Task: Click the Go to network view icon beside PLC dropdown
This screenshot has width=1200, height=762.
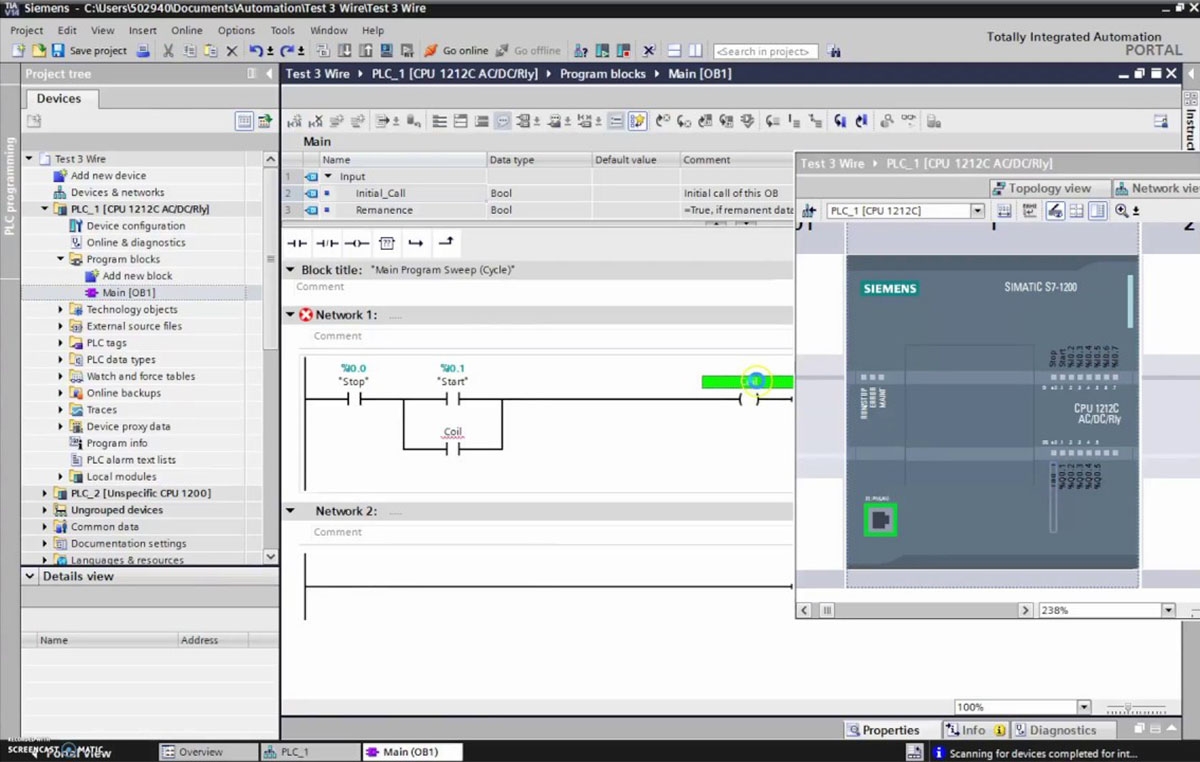Action: [810, 211]
